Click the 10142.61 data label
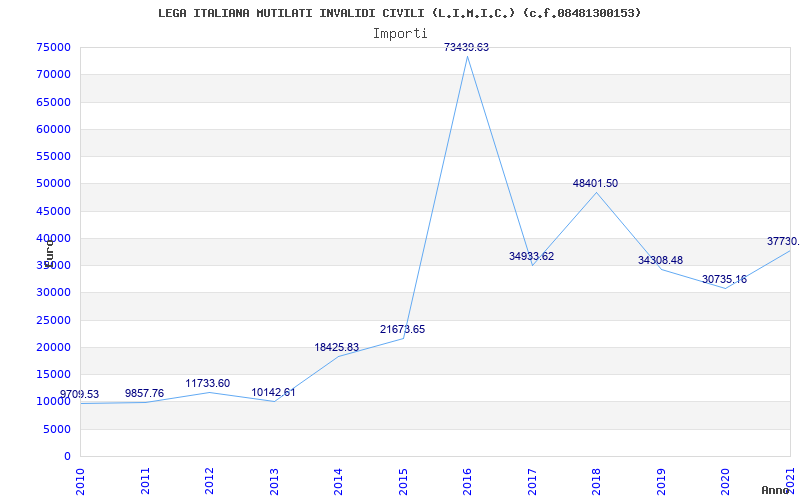800x500 pixels. click(273, 393)
